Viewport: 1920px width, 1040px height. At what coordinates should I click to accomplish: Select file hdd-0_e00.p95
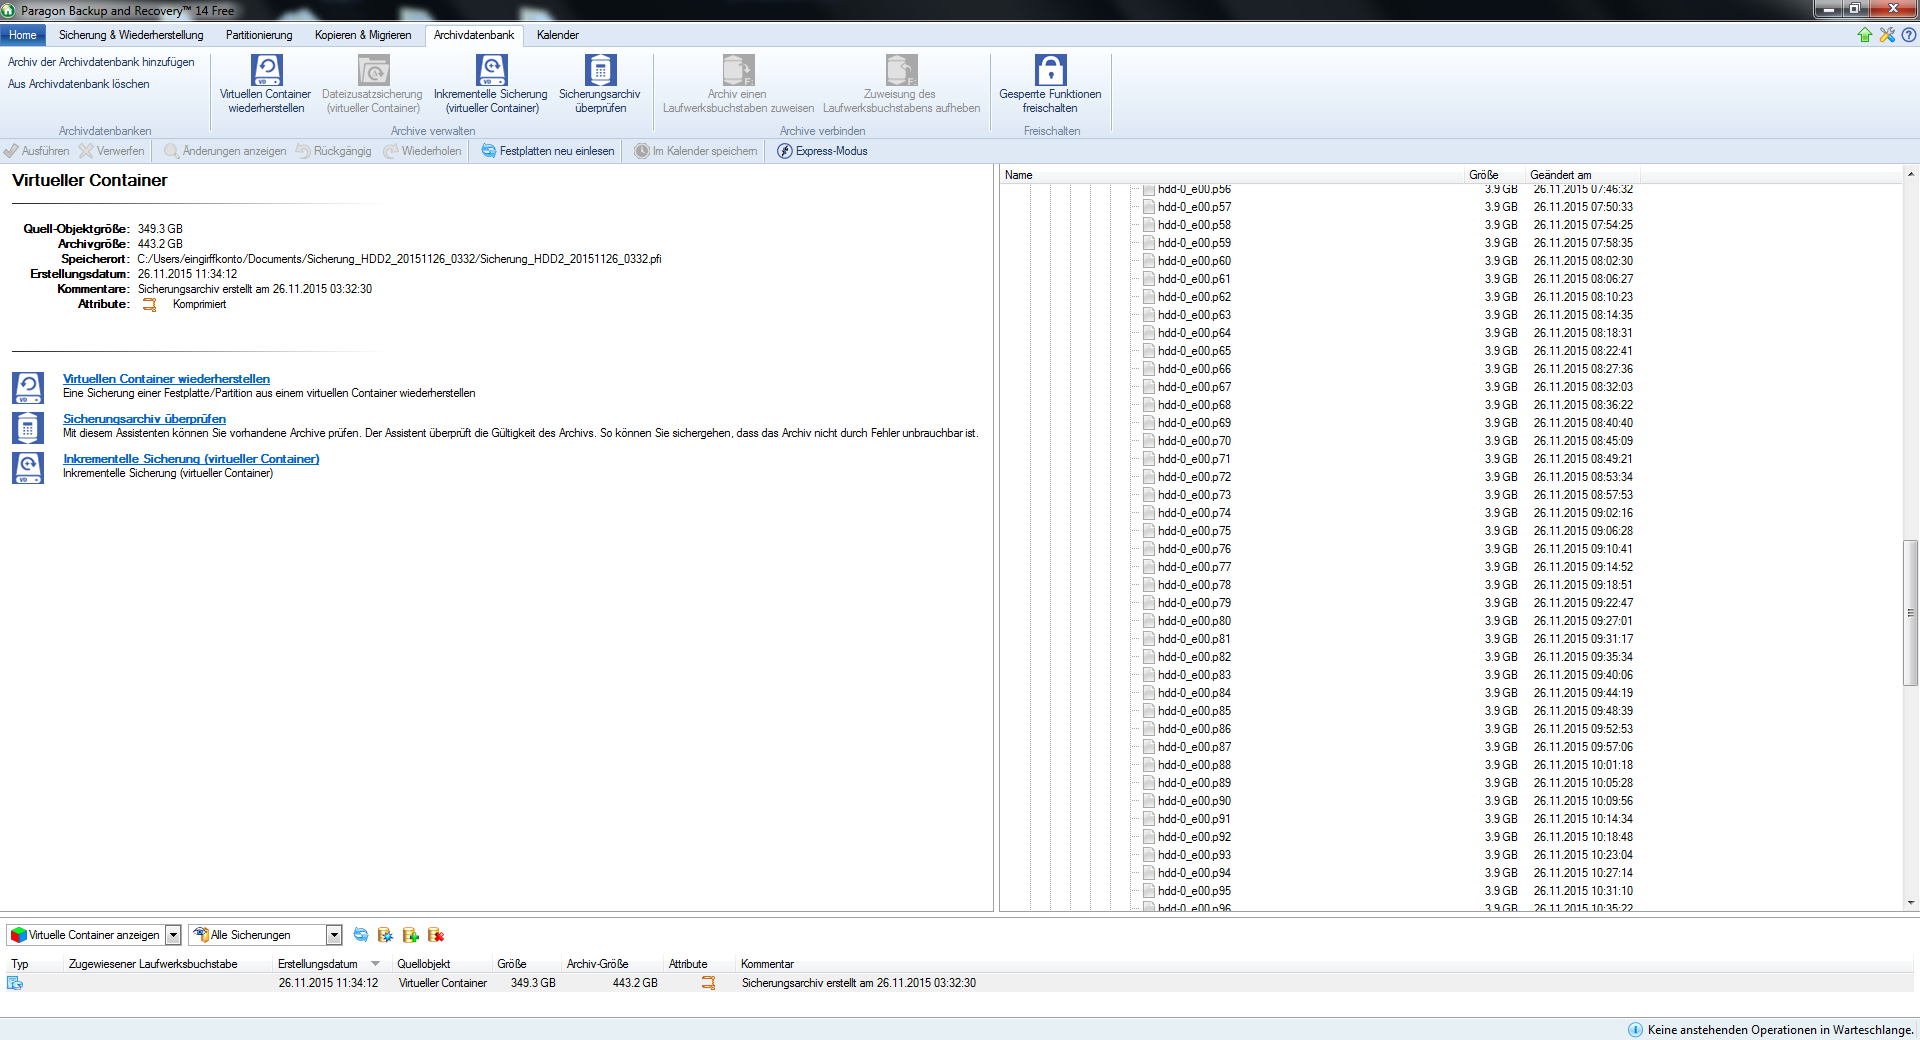(1194, 891)
